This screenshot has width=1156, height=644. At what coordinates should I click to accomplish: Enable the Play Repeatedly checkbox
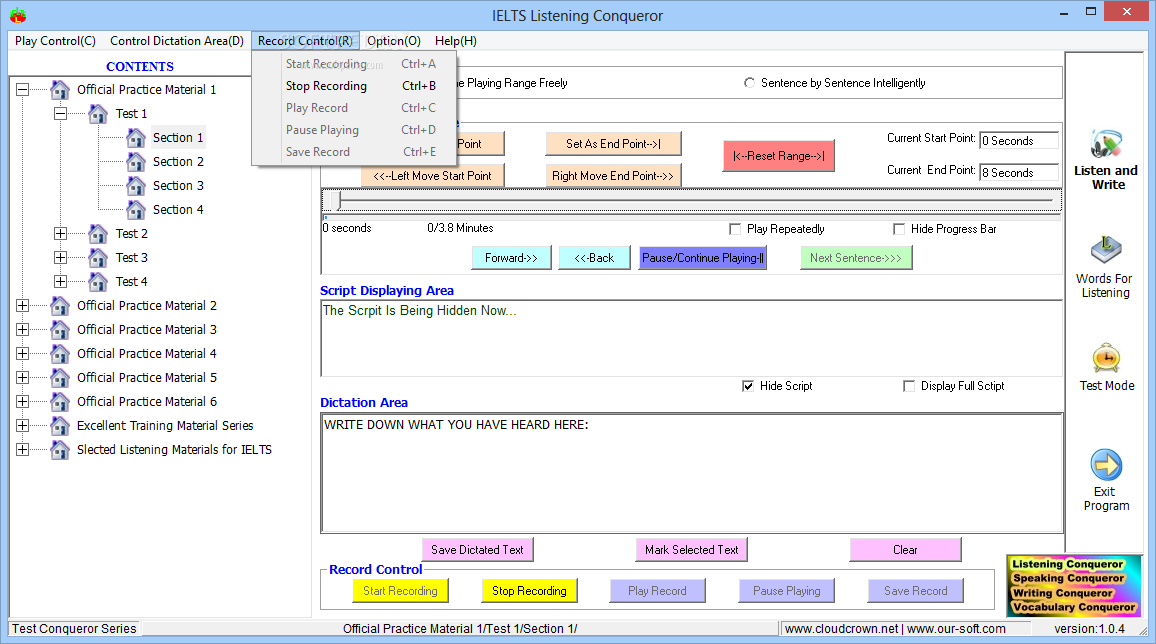735,229
